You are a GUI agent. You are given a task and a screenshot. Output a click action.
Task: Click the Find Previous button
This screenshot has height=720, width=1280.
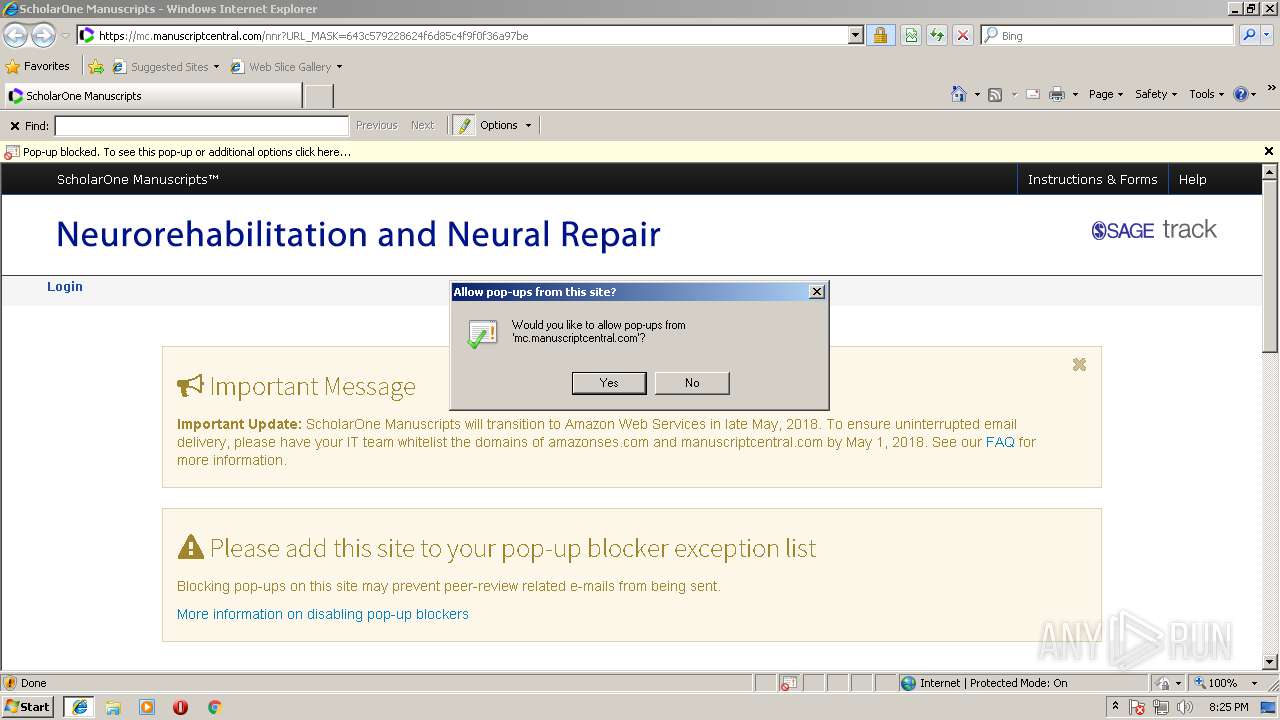pyautogui.click(x=376, y=125)
